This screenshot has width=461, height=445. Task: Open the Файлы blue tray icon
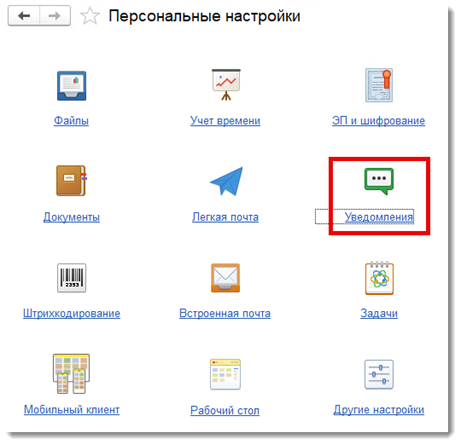click(x=71, y=86)
